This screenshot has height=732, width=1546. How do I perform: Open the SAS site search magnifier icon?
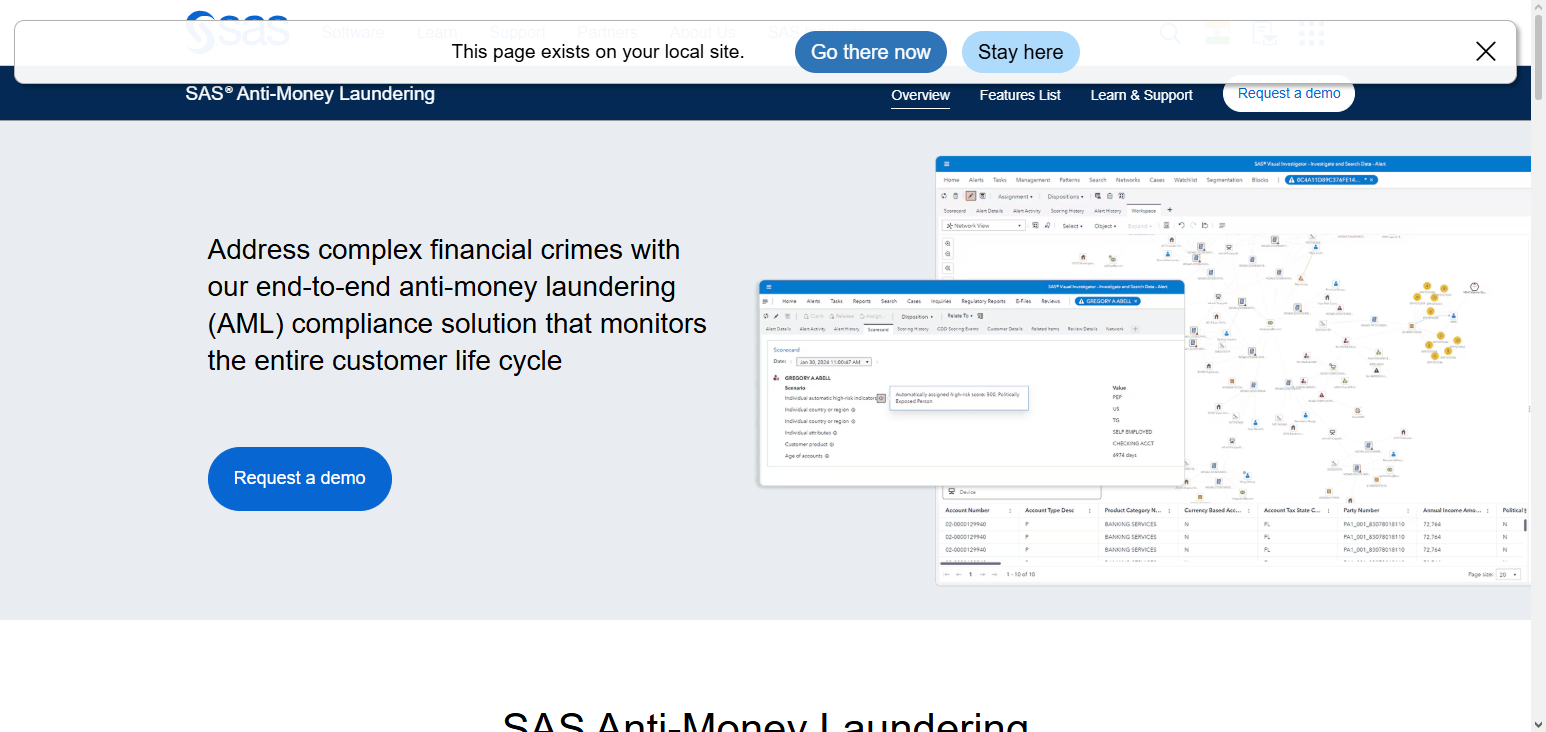[x=1170, y=34]
